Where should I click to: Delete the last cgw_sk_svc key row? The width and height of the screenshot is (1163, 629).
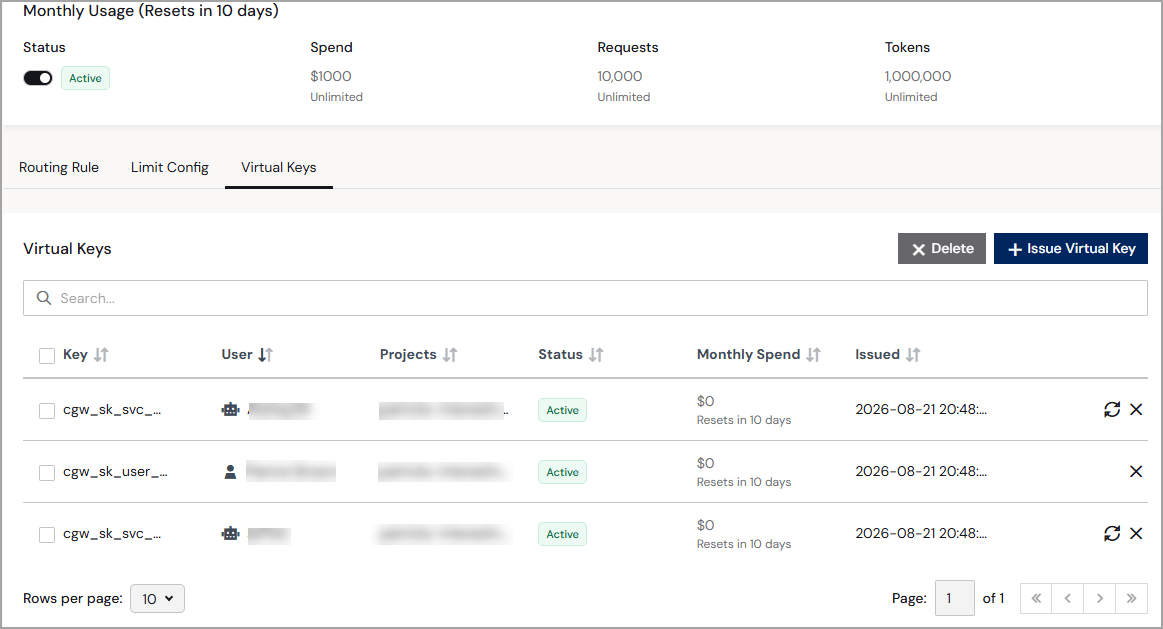[1136, 533]
